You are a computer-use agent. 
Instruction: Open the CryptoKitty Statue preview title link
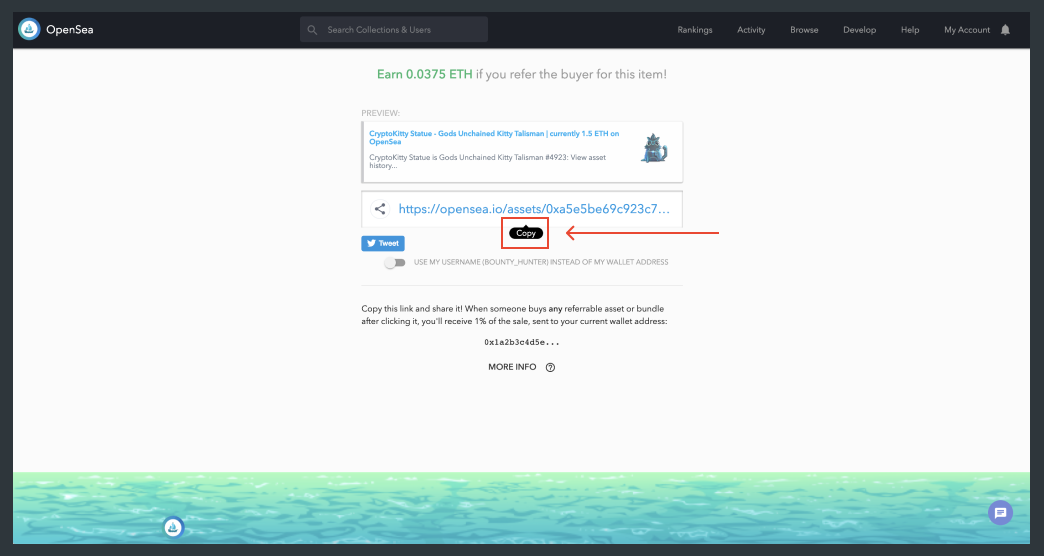coord(494,138)
